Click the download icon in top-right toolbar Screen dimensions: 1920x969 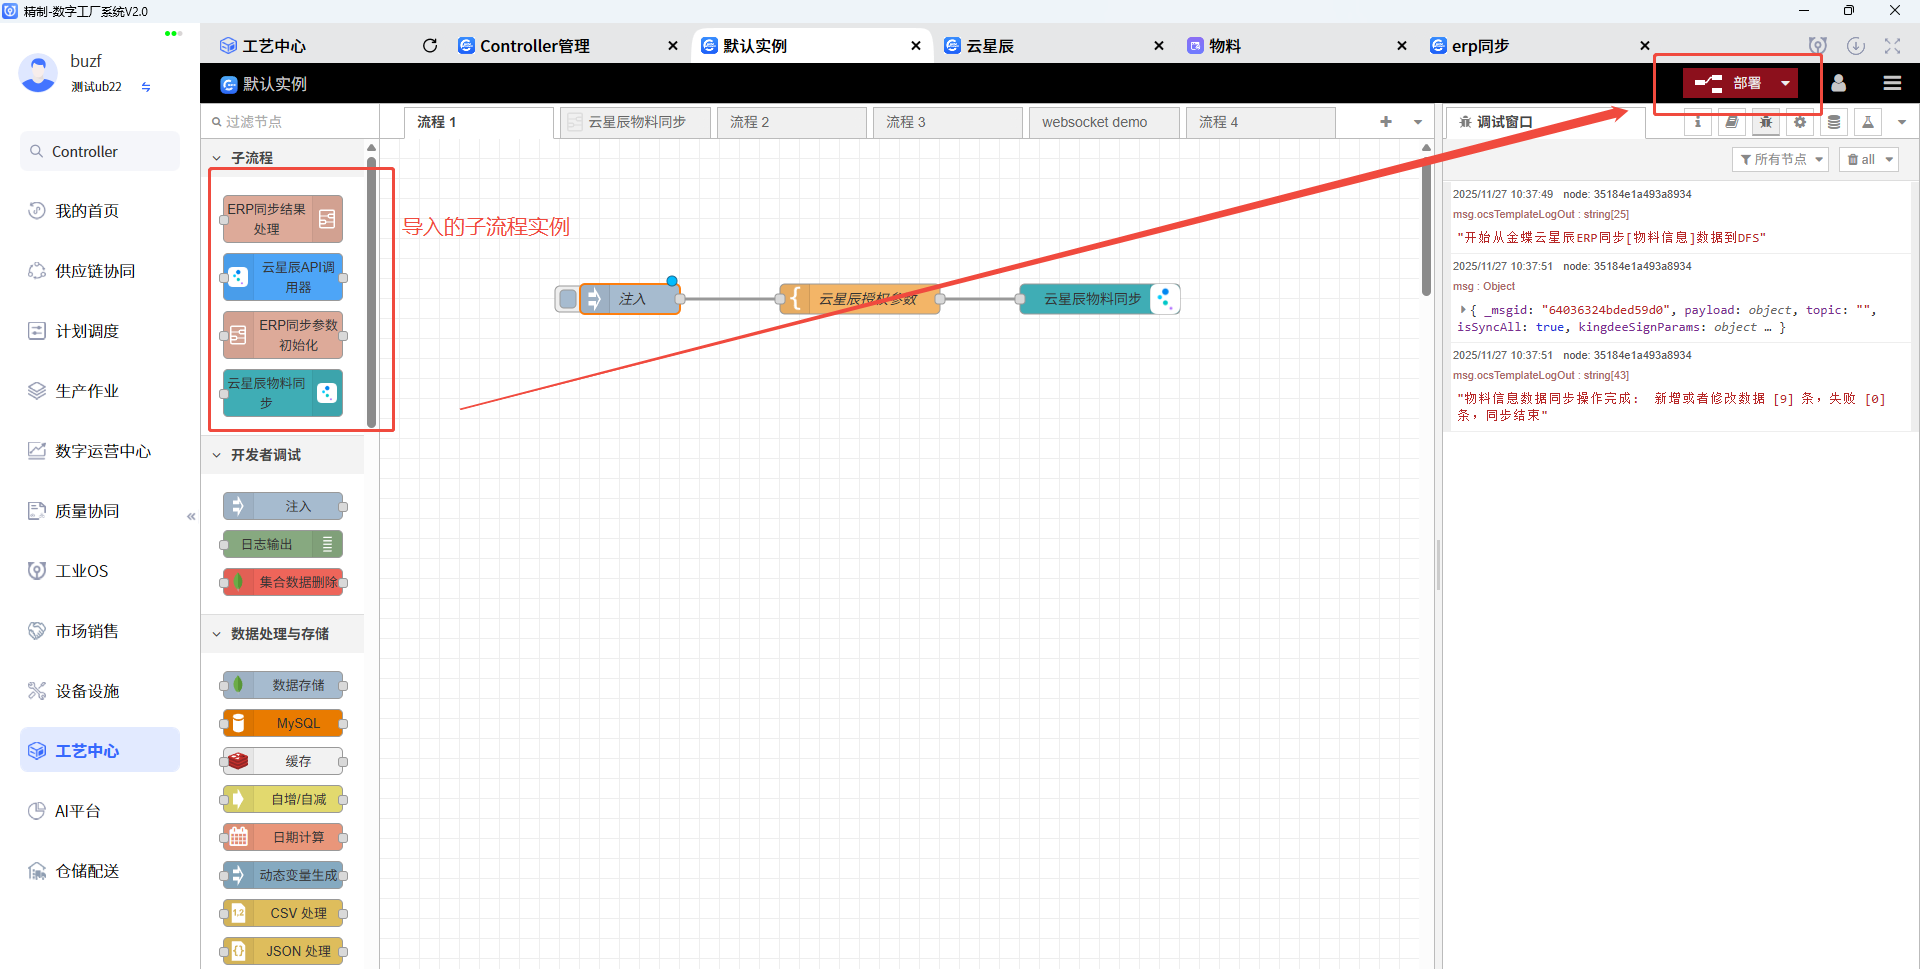point(1857,46)
